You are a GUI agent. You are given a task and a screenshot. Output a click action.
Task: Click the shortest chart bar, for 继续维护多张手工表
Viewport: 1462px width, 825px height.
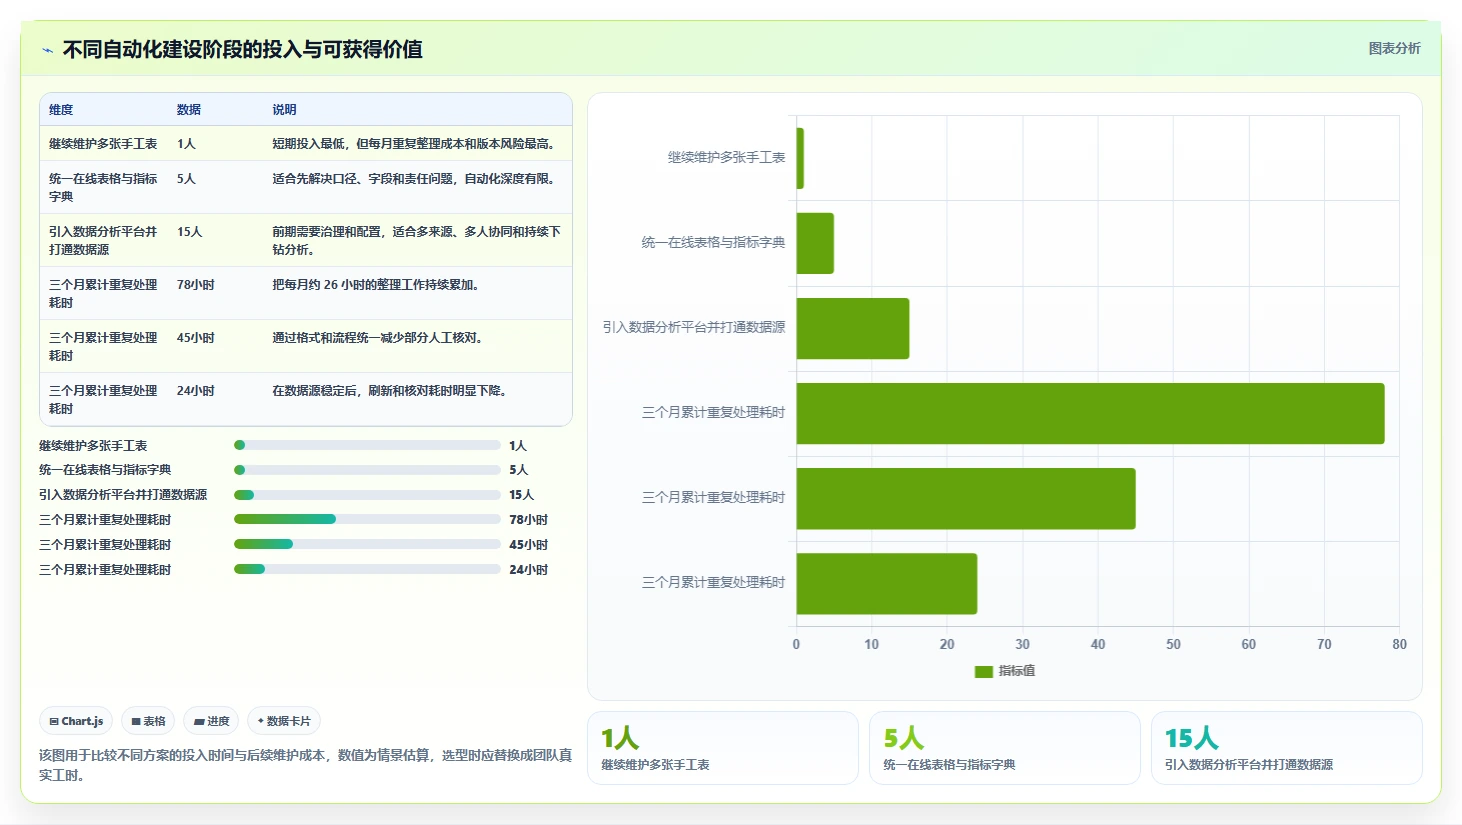[800, 158]
